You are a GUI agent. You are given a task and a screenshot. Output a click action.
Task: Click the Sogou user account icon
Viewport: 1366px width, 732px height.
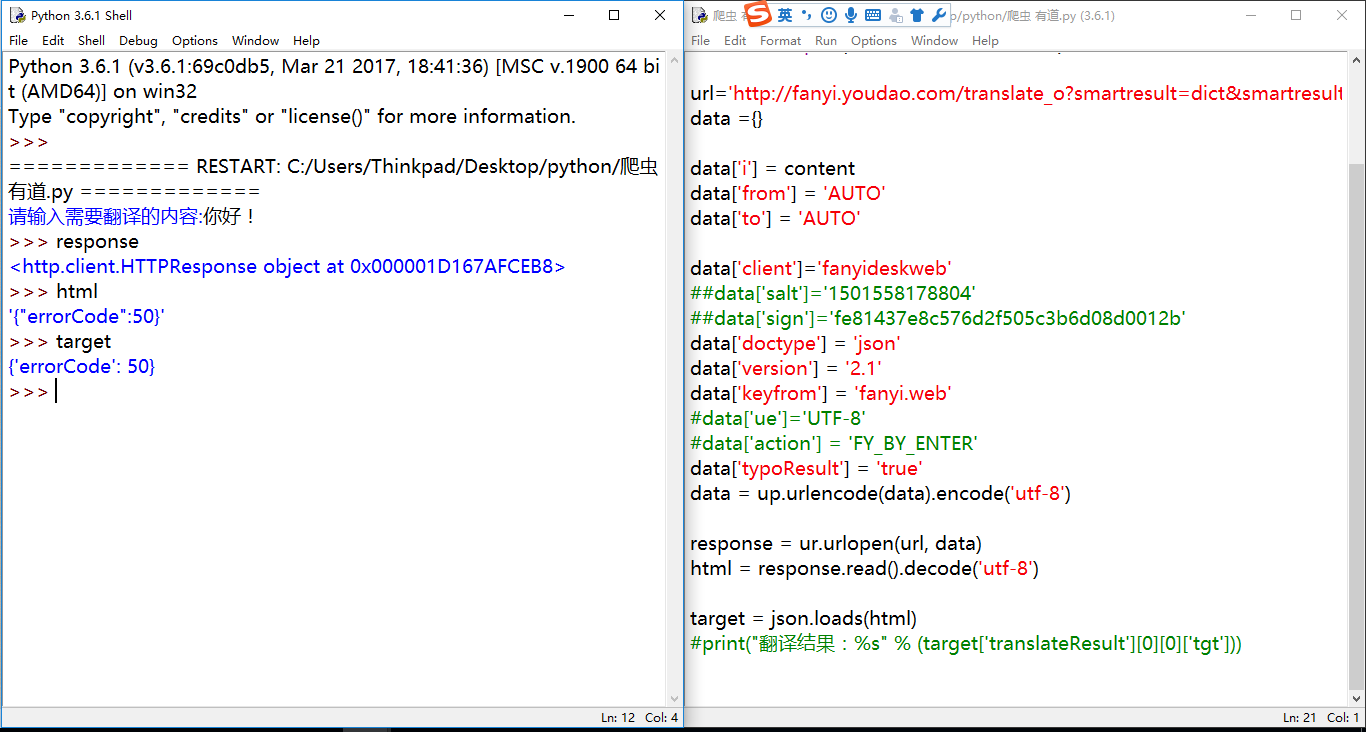pyautogui.click(x=895, y=15)
